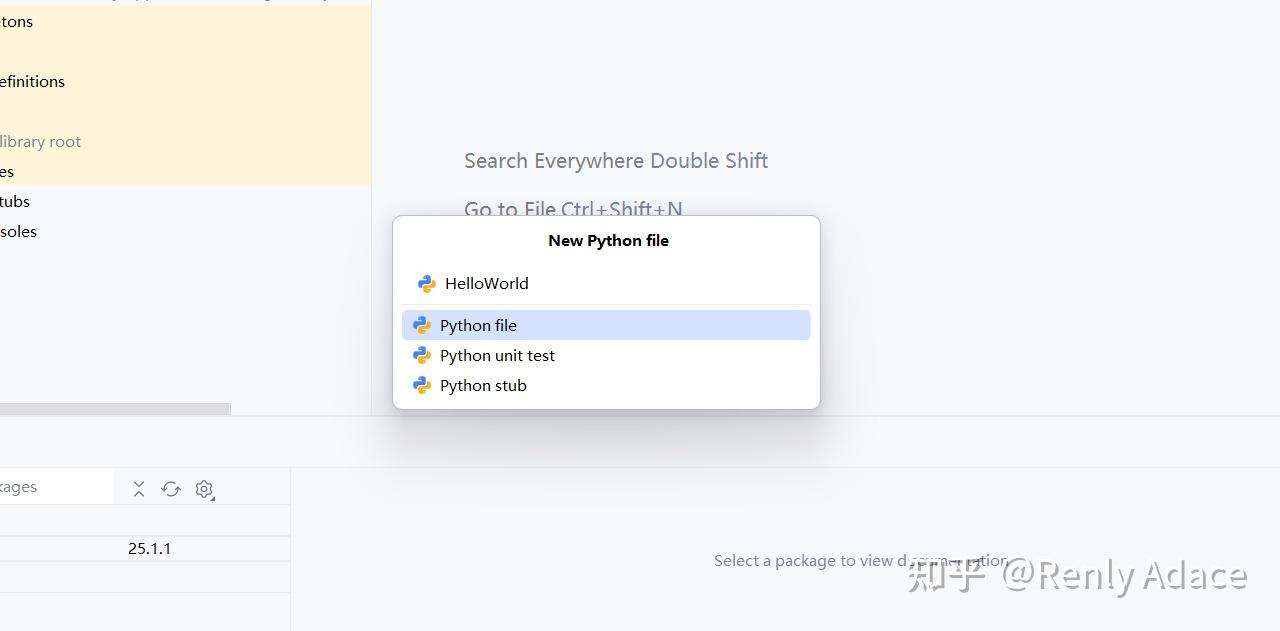This screenshot has width=1280, height=631.
Task: Click the Python icon beside HelloWorld
Action: [427, 284]
